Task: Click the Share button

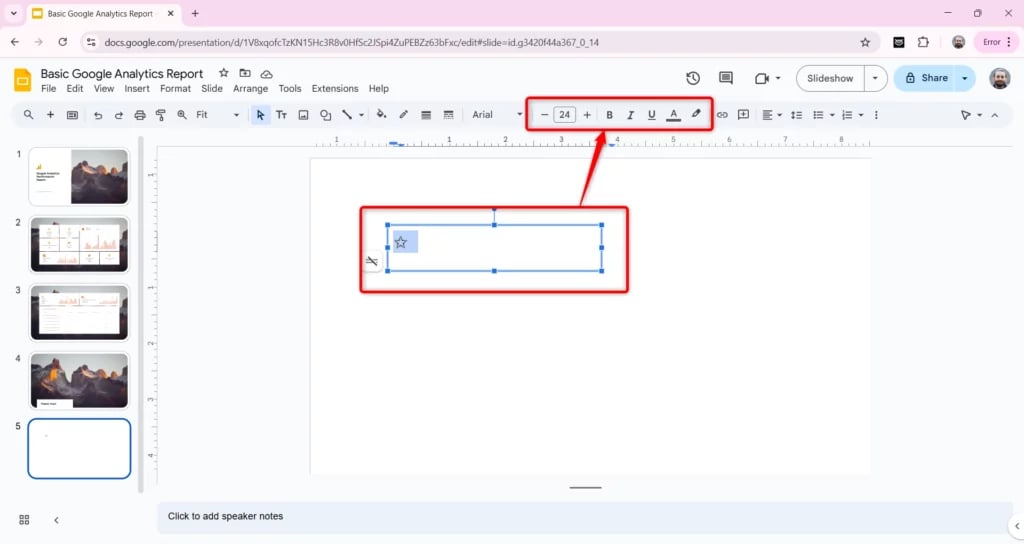Action: (x=925, y=78)
